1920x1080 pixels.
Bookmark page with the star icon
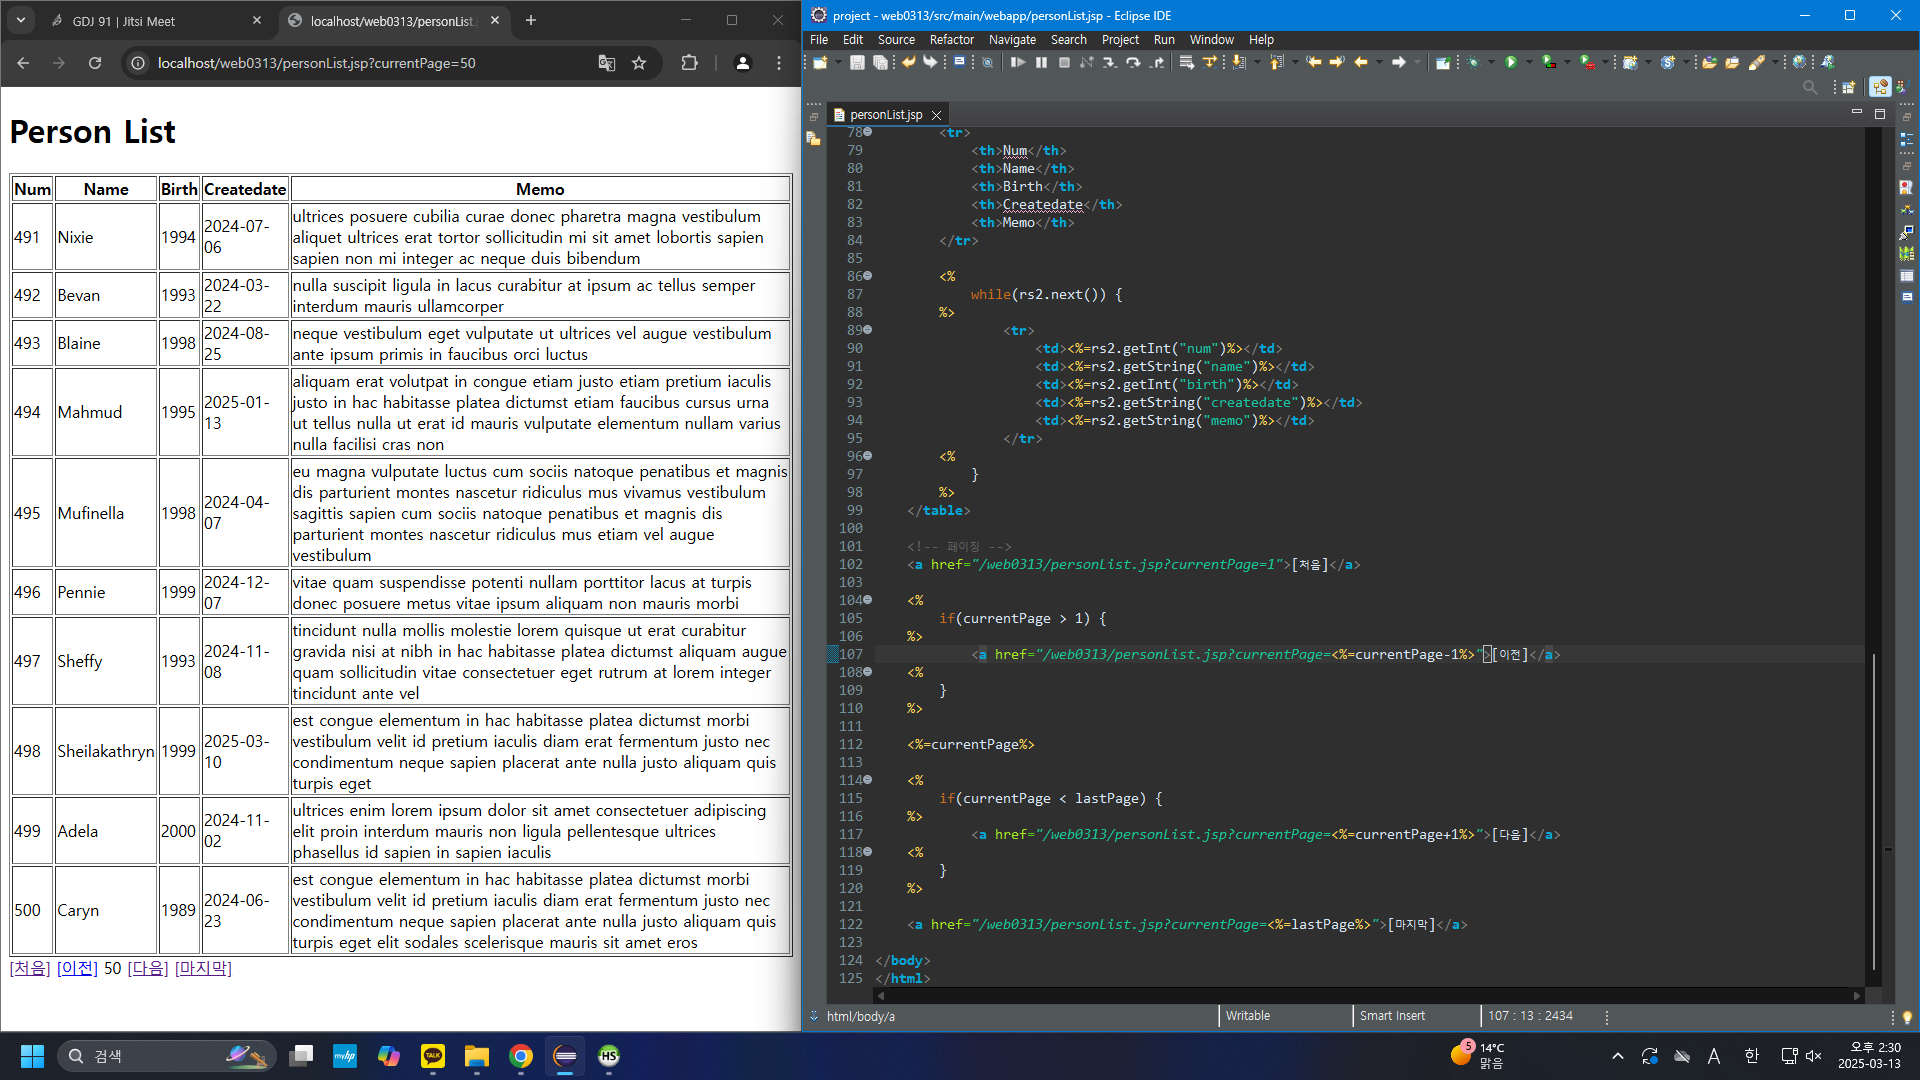(639, 63)
